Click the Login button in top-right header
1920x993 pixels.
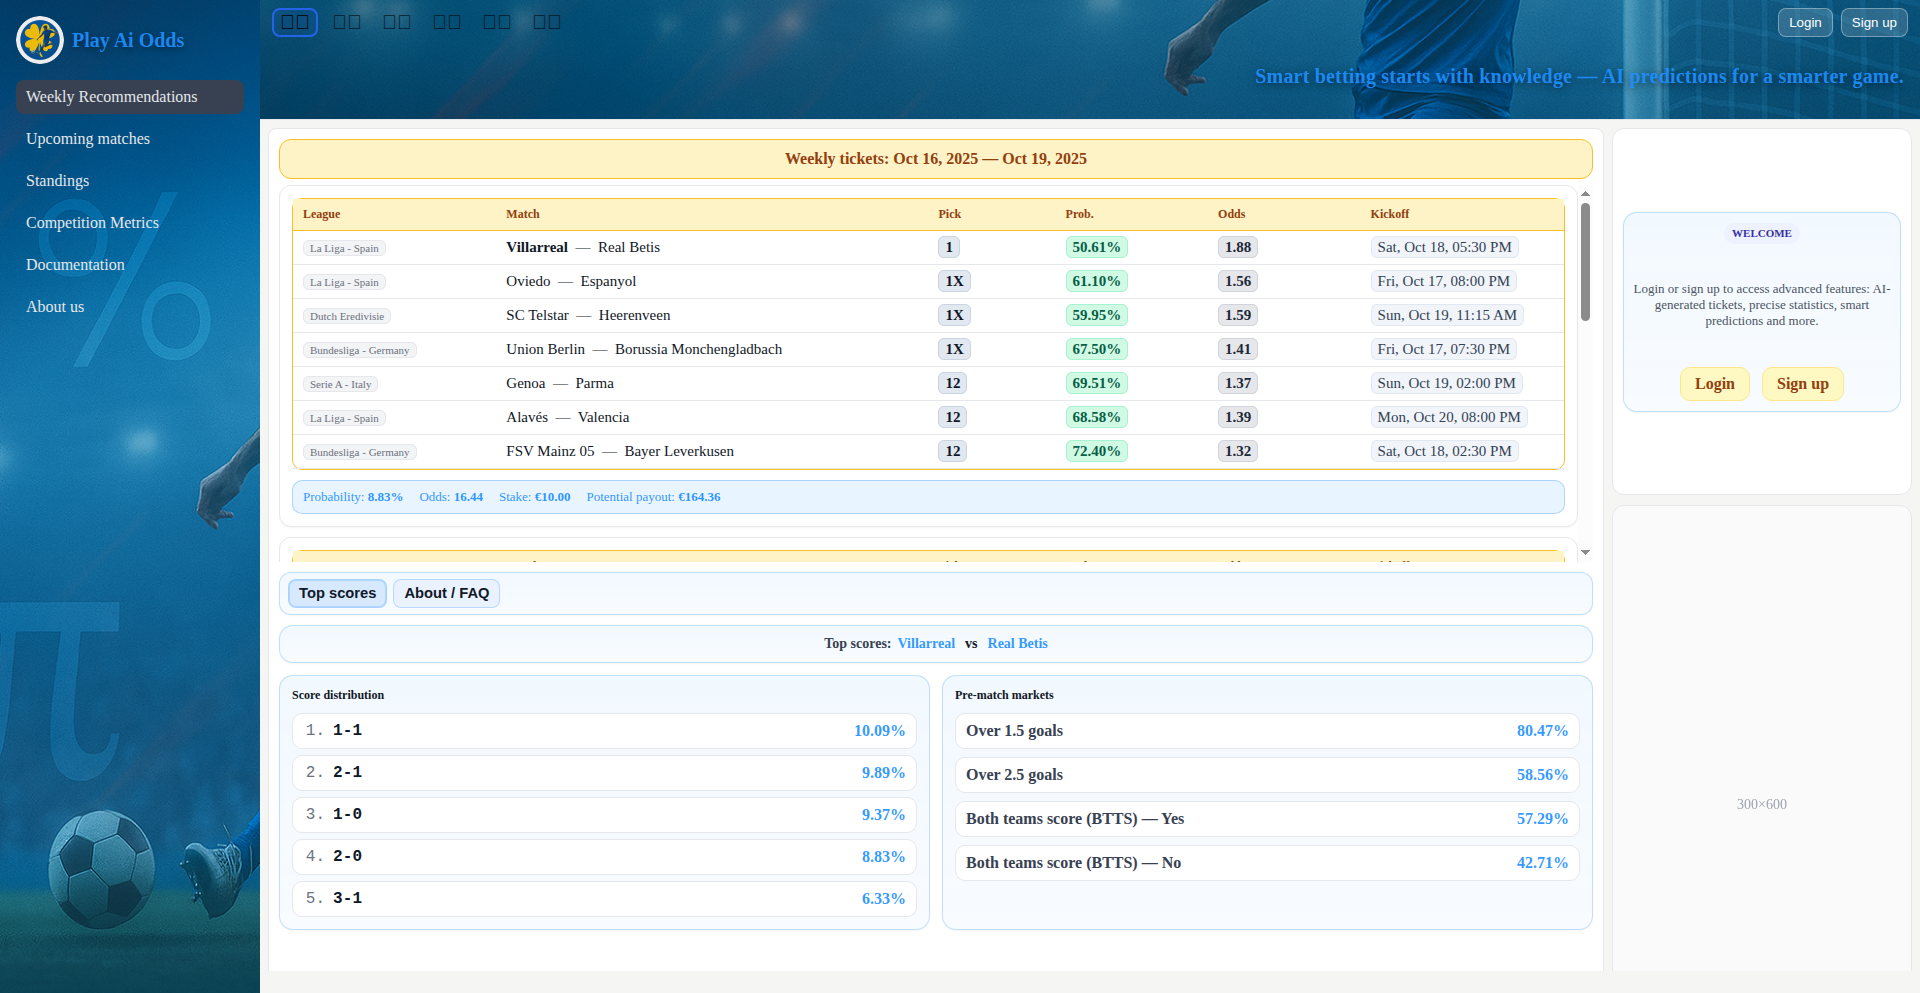[x=1804, y=23]
